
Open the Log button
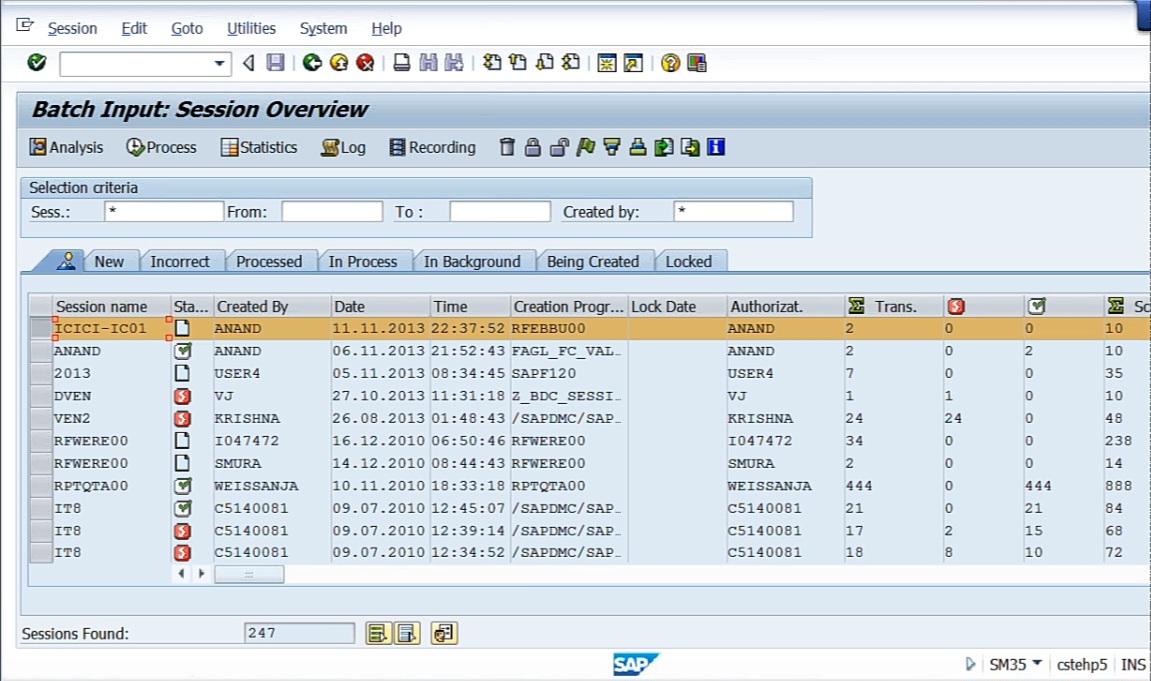tap(343, 148)
